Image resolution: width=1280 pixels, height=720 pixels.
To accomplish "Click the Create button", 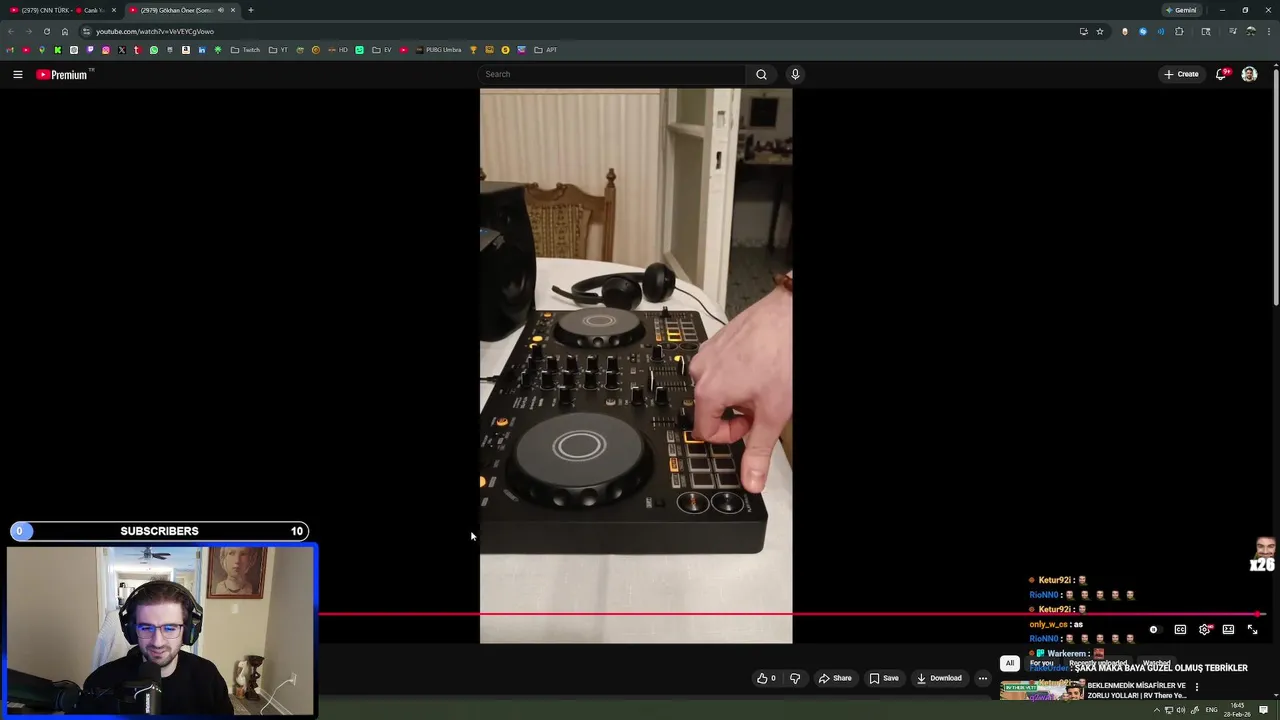I will tap(1181, 74).
